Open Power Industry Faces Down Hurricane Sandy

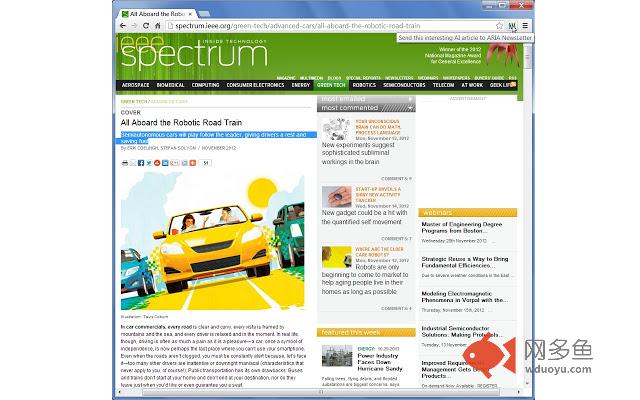tap(380, 362)
